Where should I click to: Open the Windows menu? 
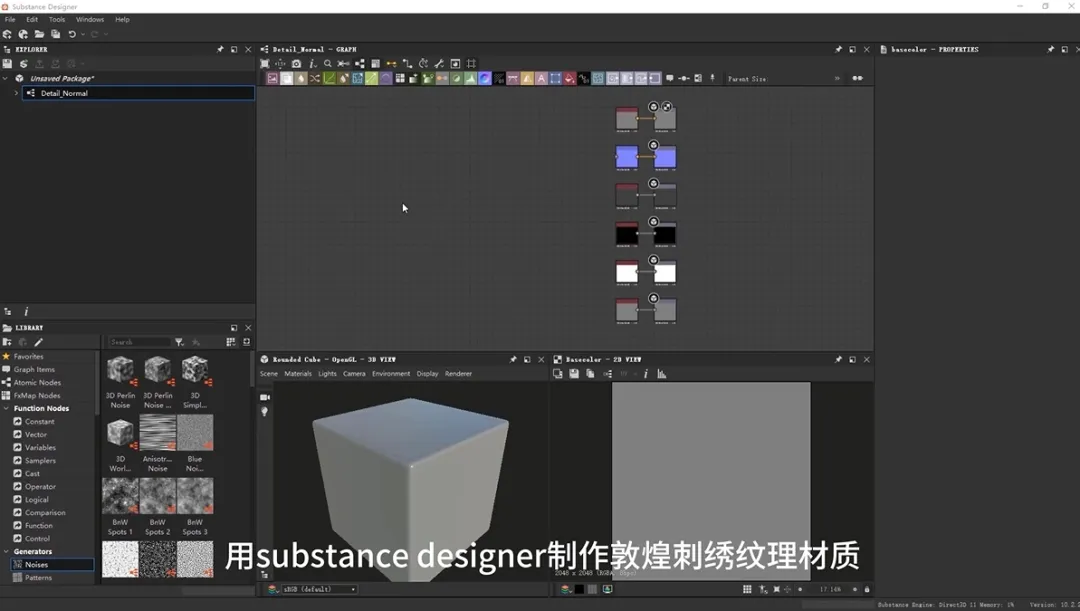(90, 19)
